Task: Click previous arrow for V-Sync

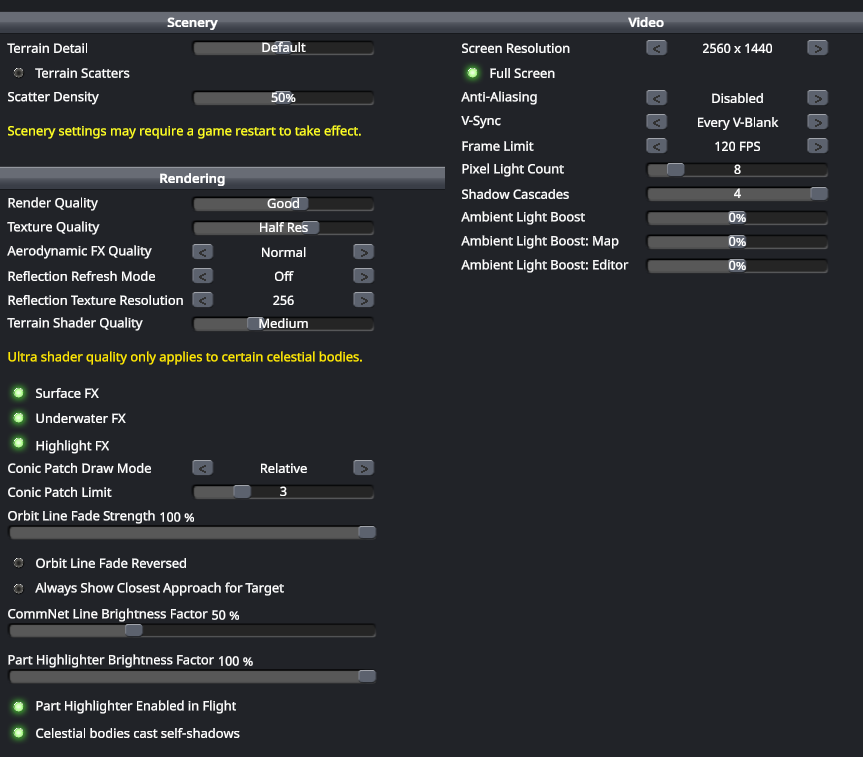Action: pos(656,122)
